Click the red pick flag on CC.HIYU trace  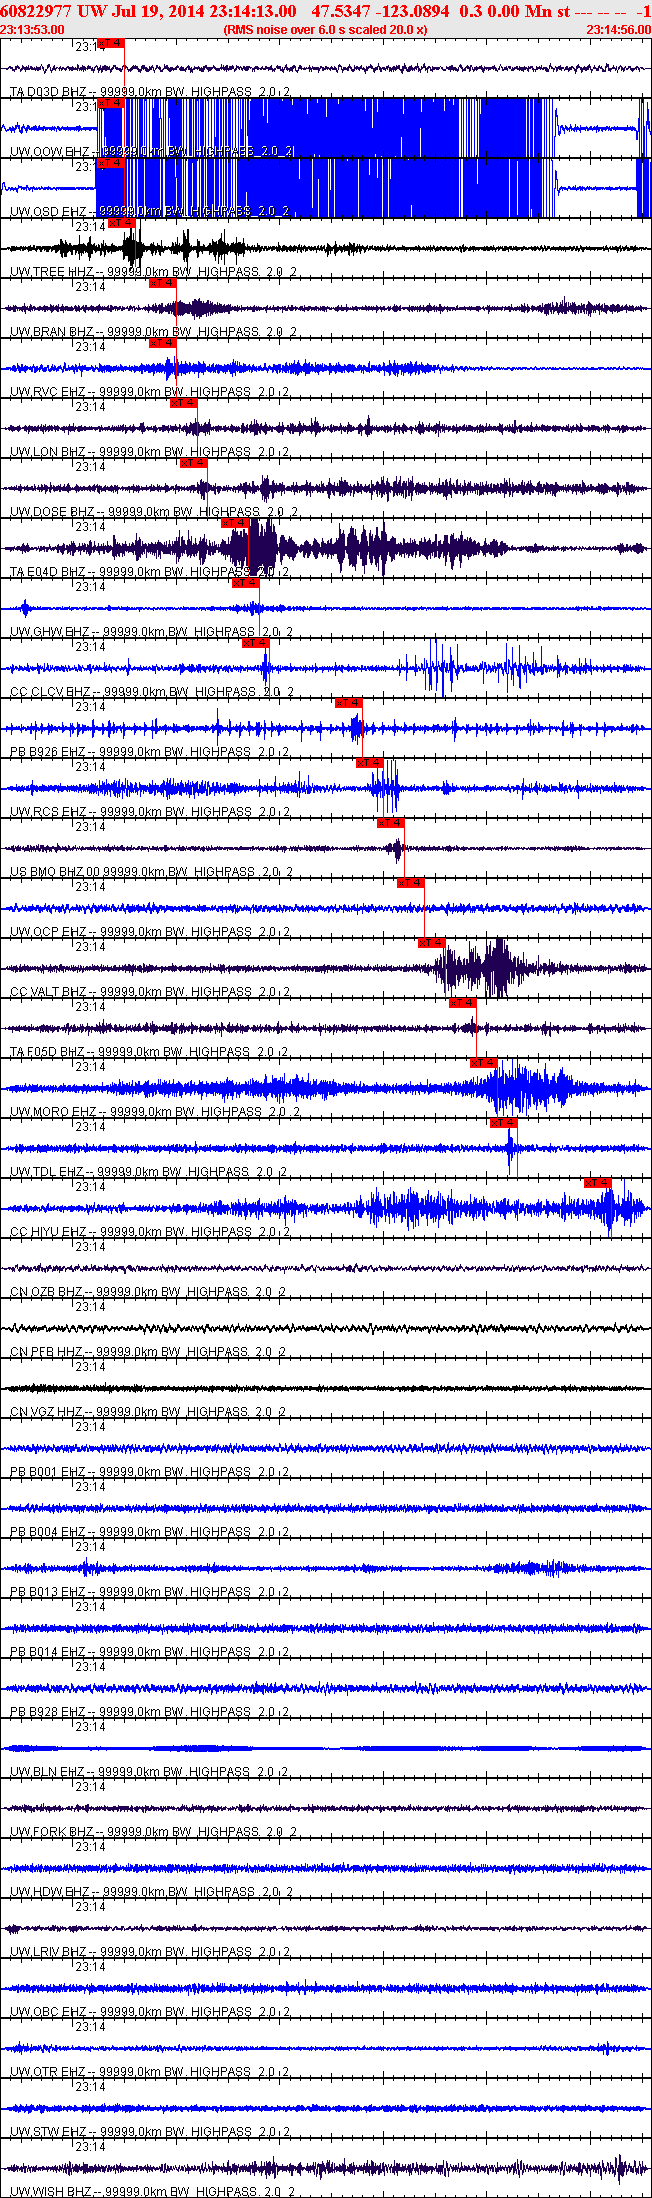pyautogui.click(x=598, y=1183)
